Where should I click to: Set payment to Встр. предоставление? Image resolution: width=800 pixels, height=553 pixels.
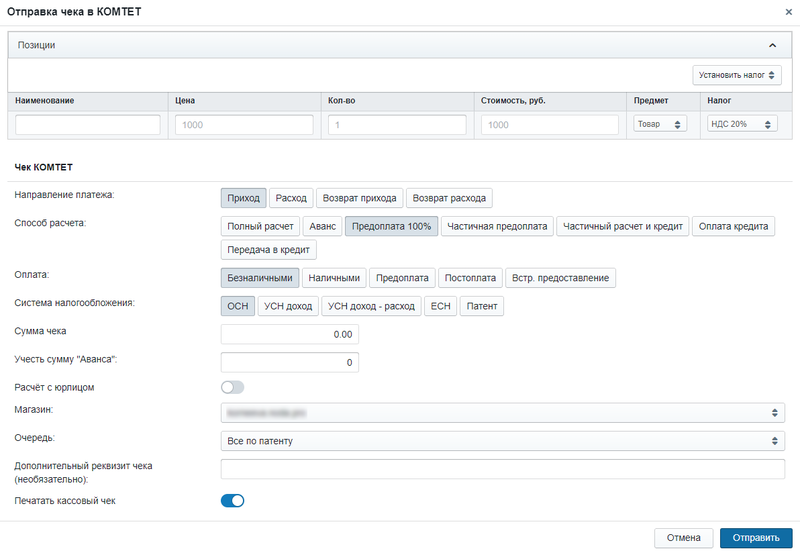tap(560, 278)
